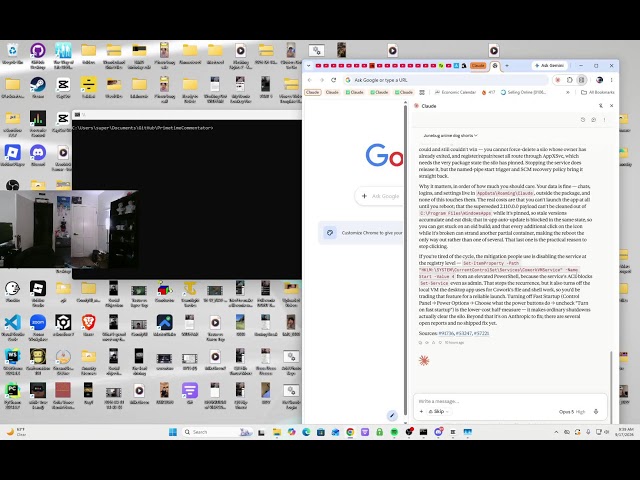Click the plus attach button in message box
The image size is (640, 480).
click(x=421, y=411)
